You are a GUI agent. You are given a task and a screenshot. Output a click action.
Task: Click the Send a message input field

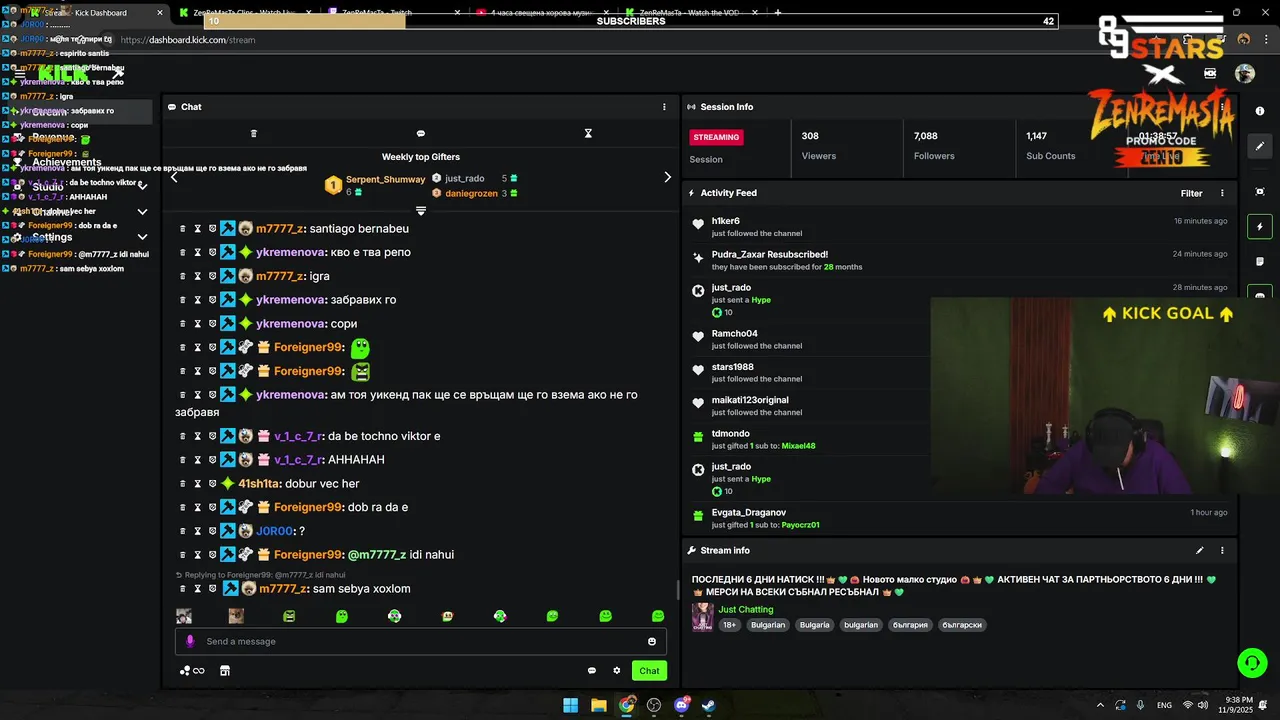coord(420,642)
